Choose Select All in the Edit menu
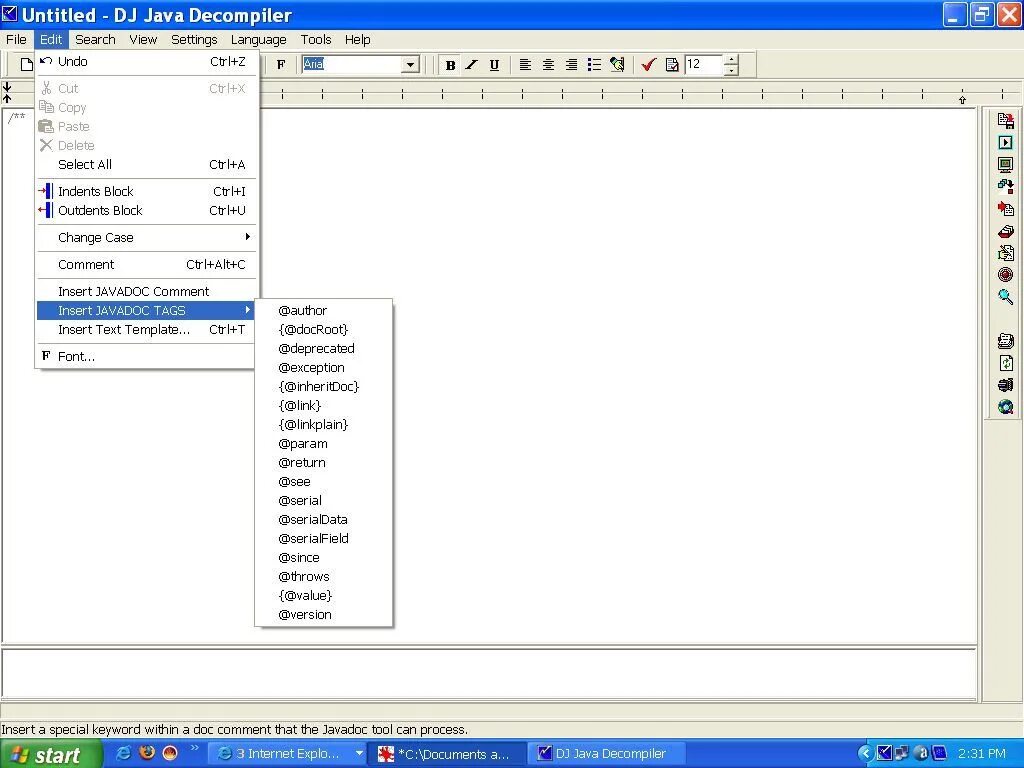1024x768 pixels. coord(146,165)
